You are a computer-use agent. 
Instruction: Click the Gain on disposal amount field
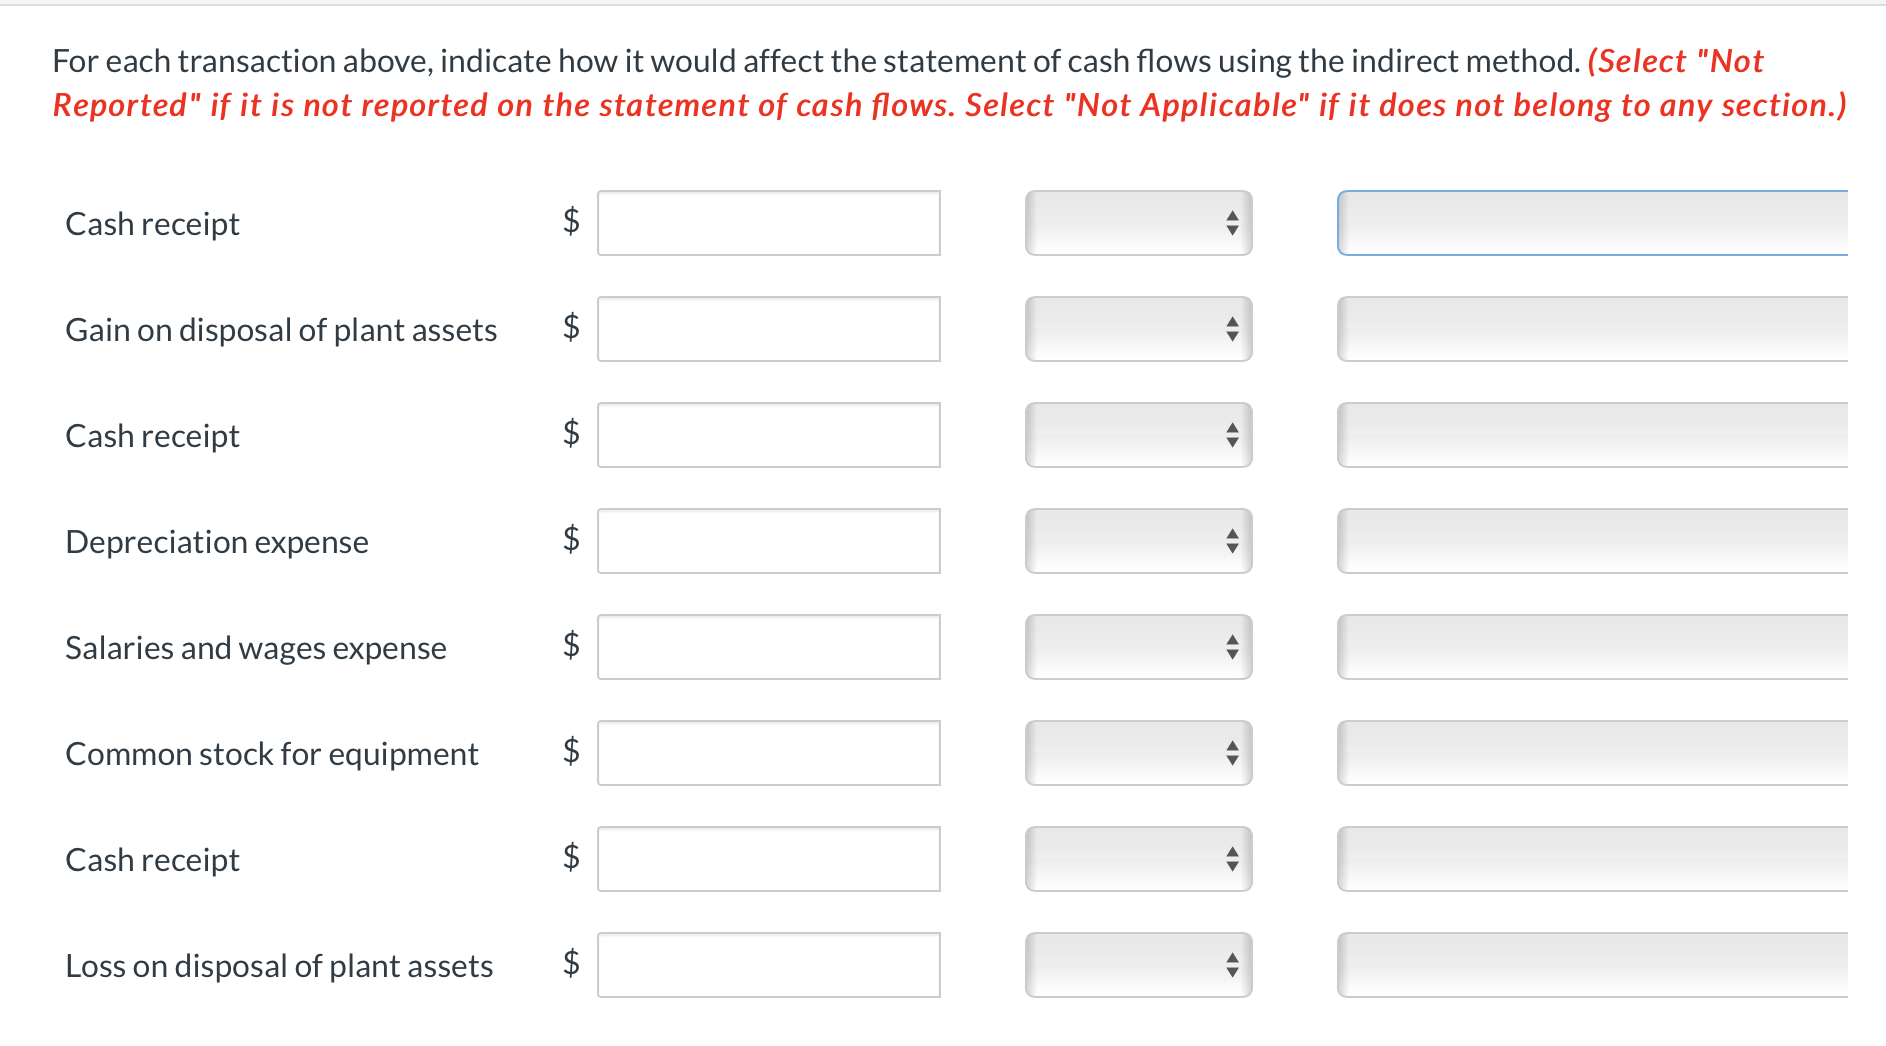pos(768,329)
